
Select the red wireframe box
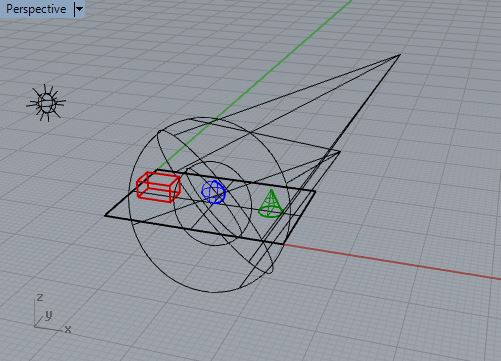coord(158,187)
